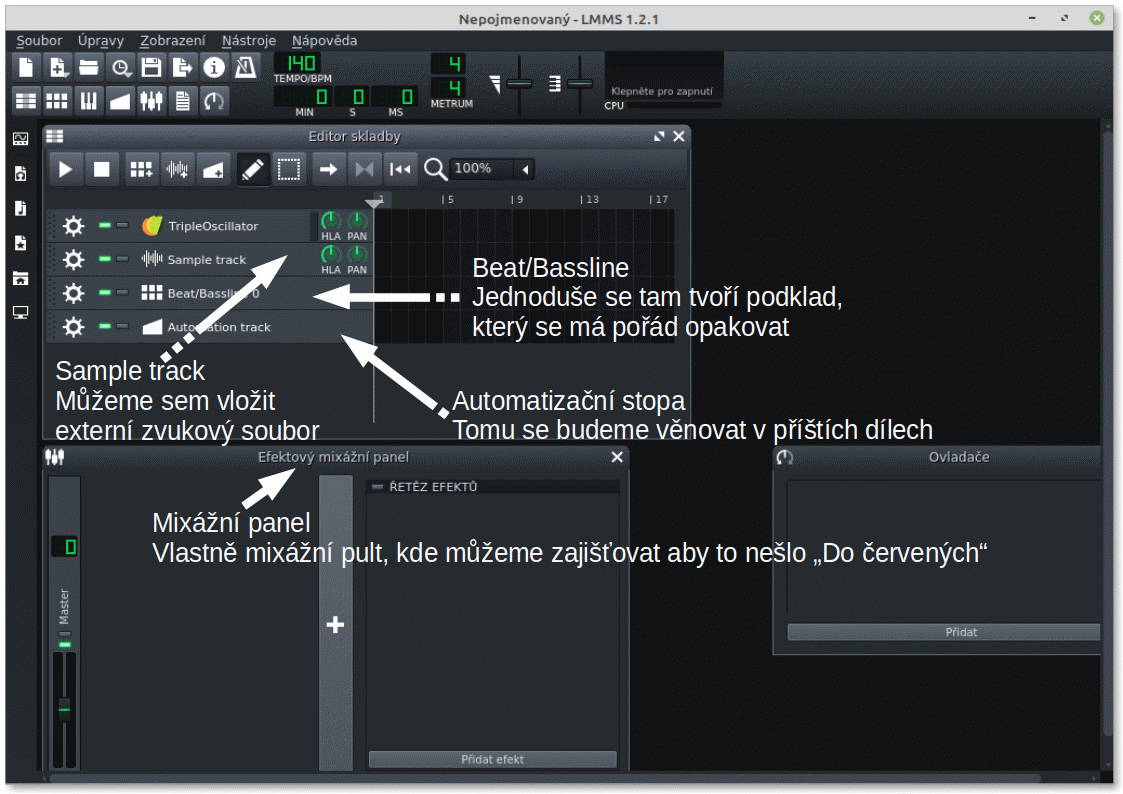Click project info icon in main toolbar
The width and height of the screenshot is (1123, 794).
click(213, 68)
